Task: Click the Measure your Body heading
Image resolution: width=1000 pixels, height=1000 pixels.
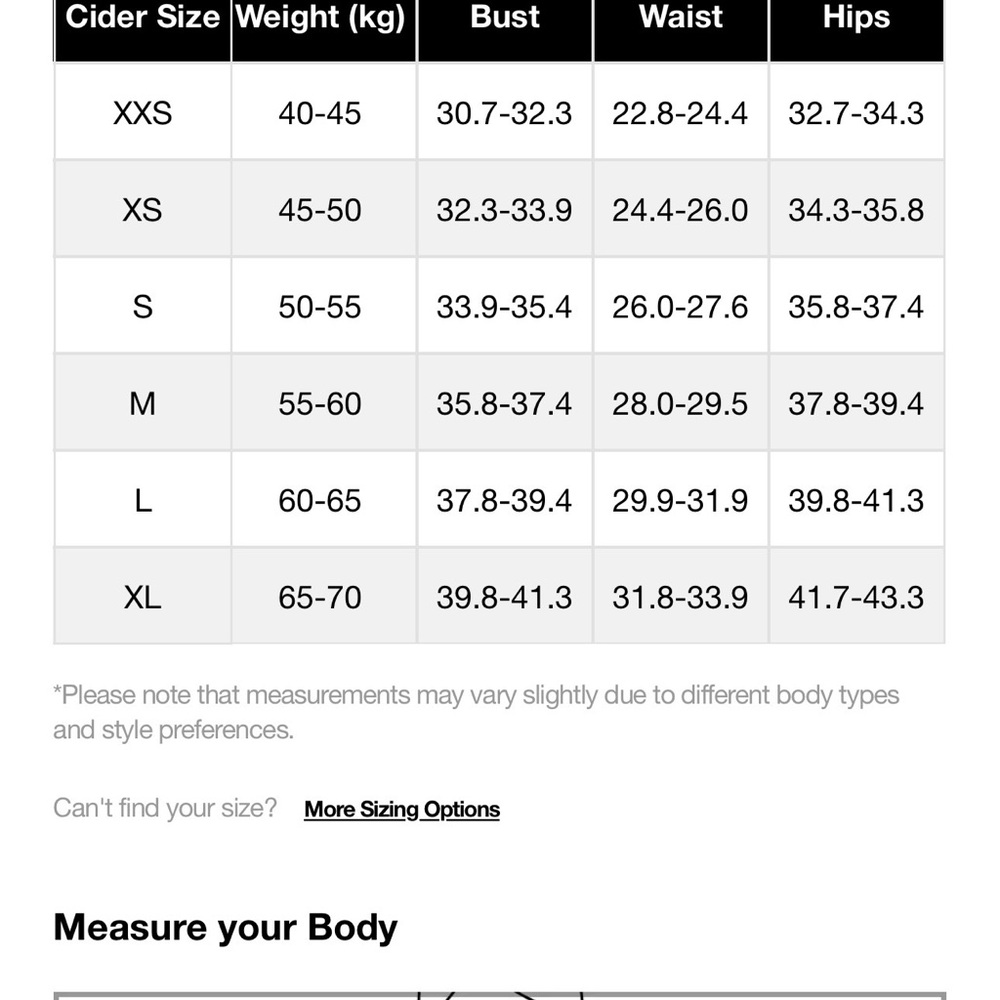Action: coord(225,927)
